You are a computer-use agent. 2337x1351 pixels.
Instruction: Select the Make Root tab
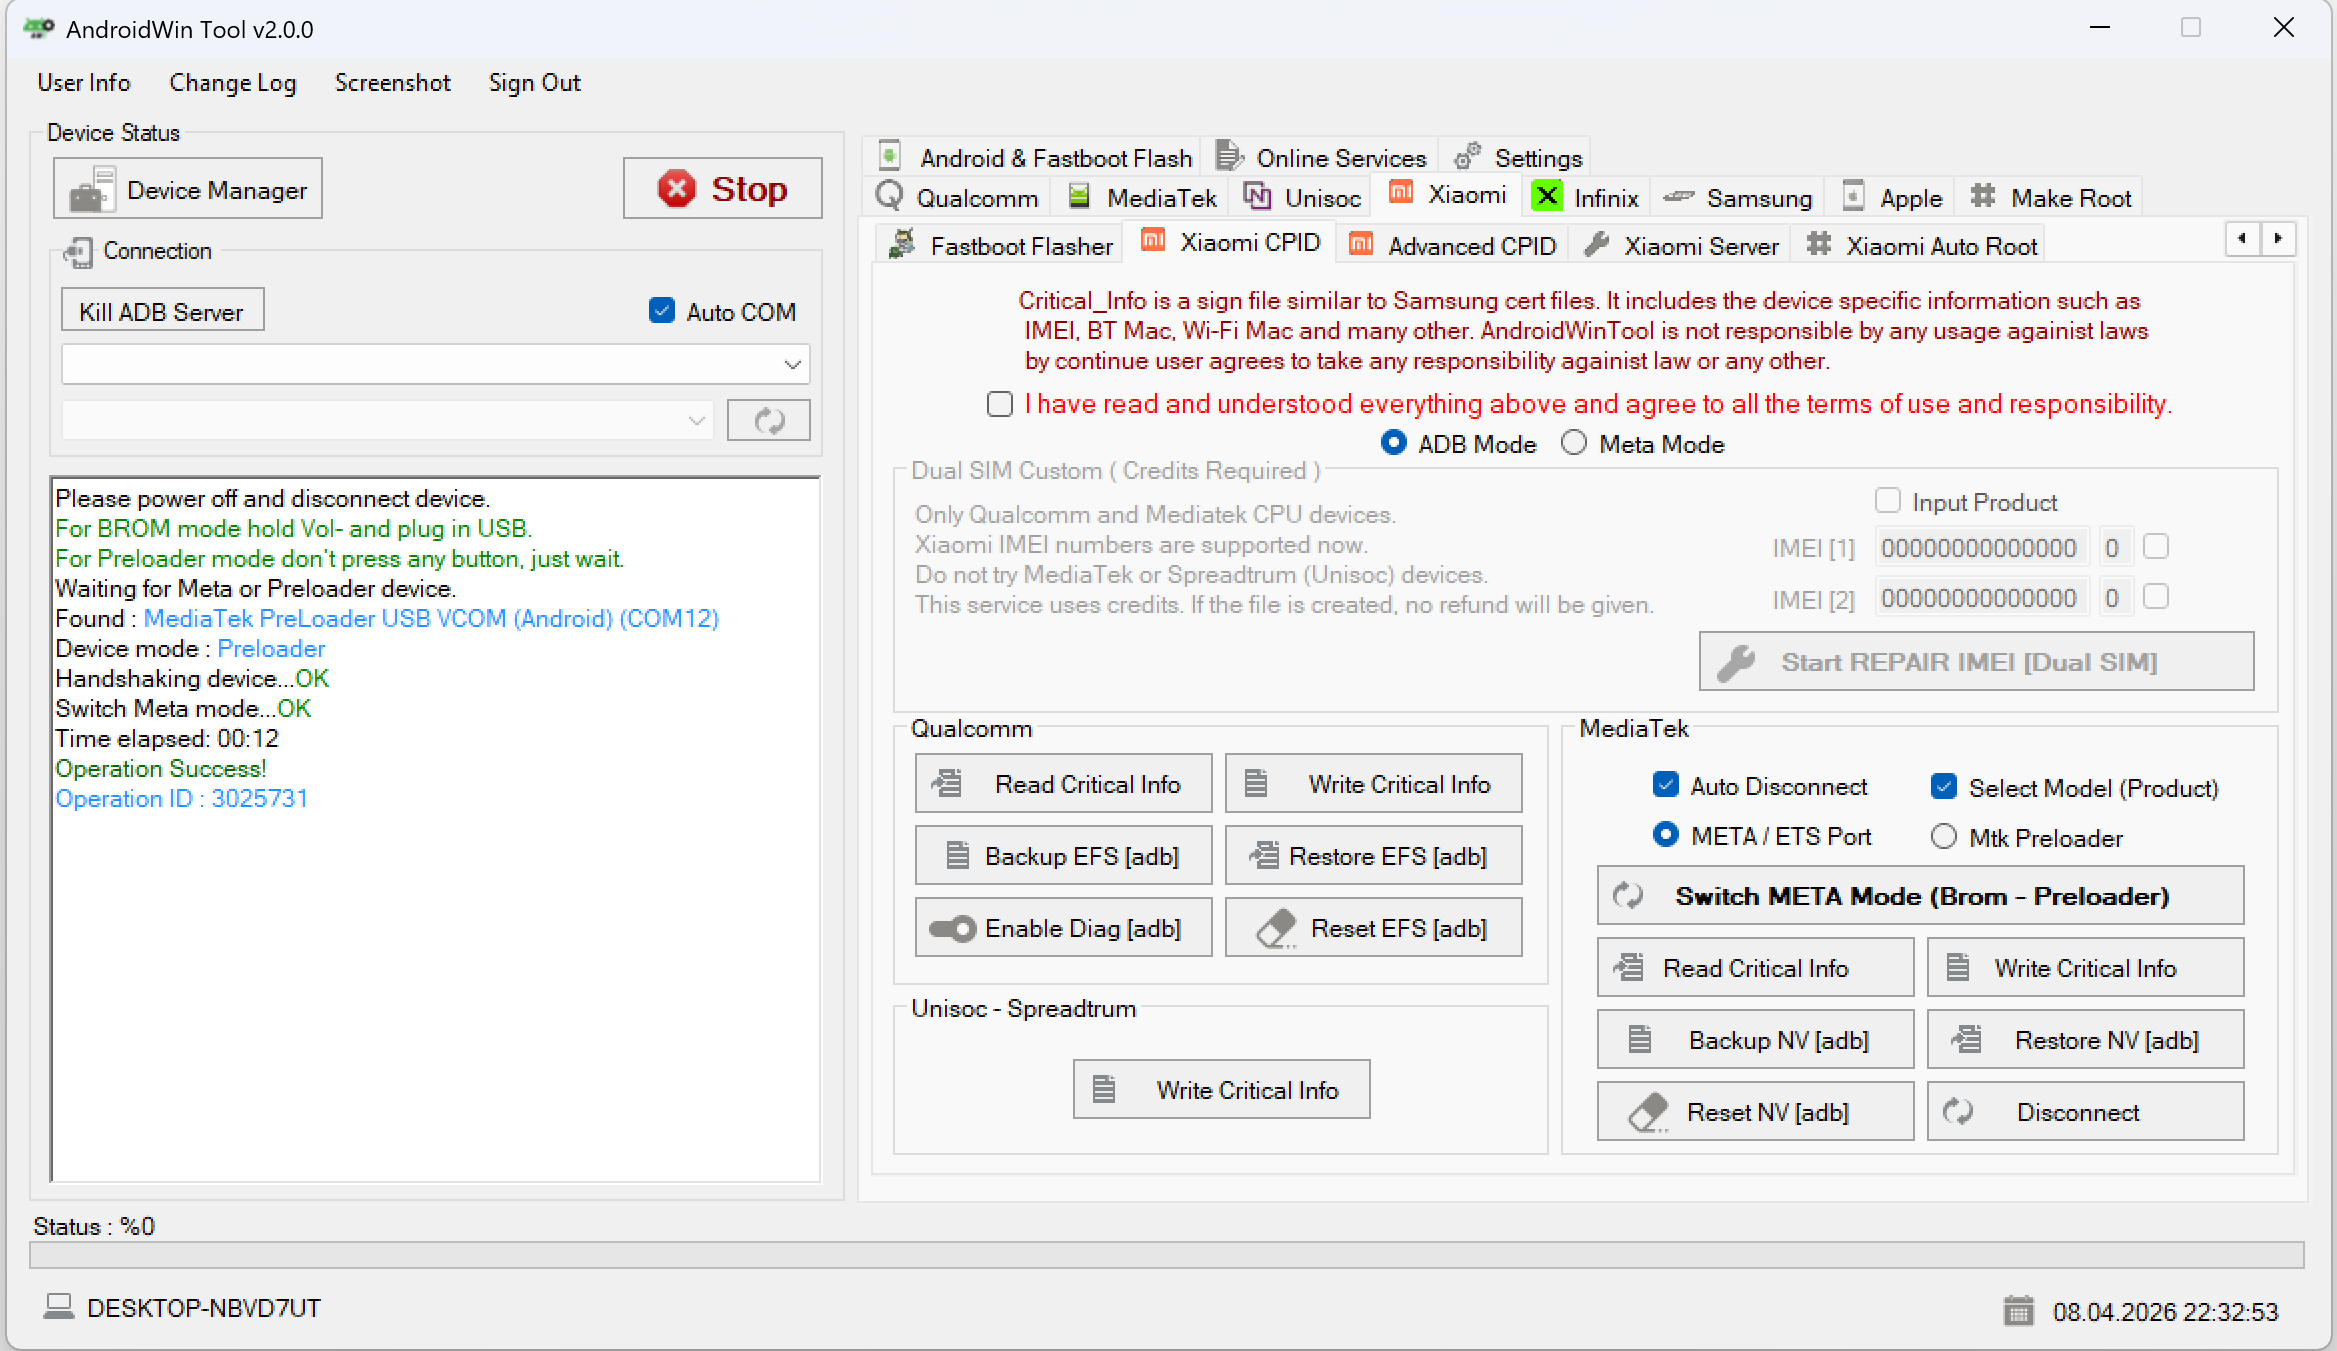[2049, 197]
